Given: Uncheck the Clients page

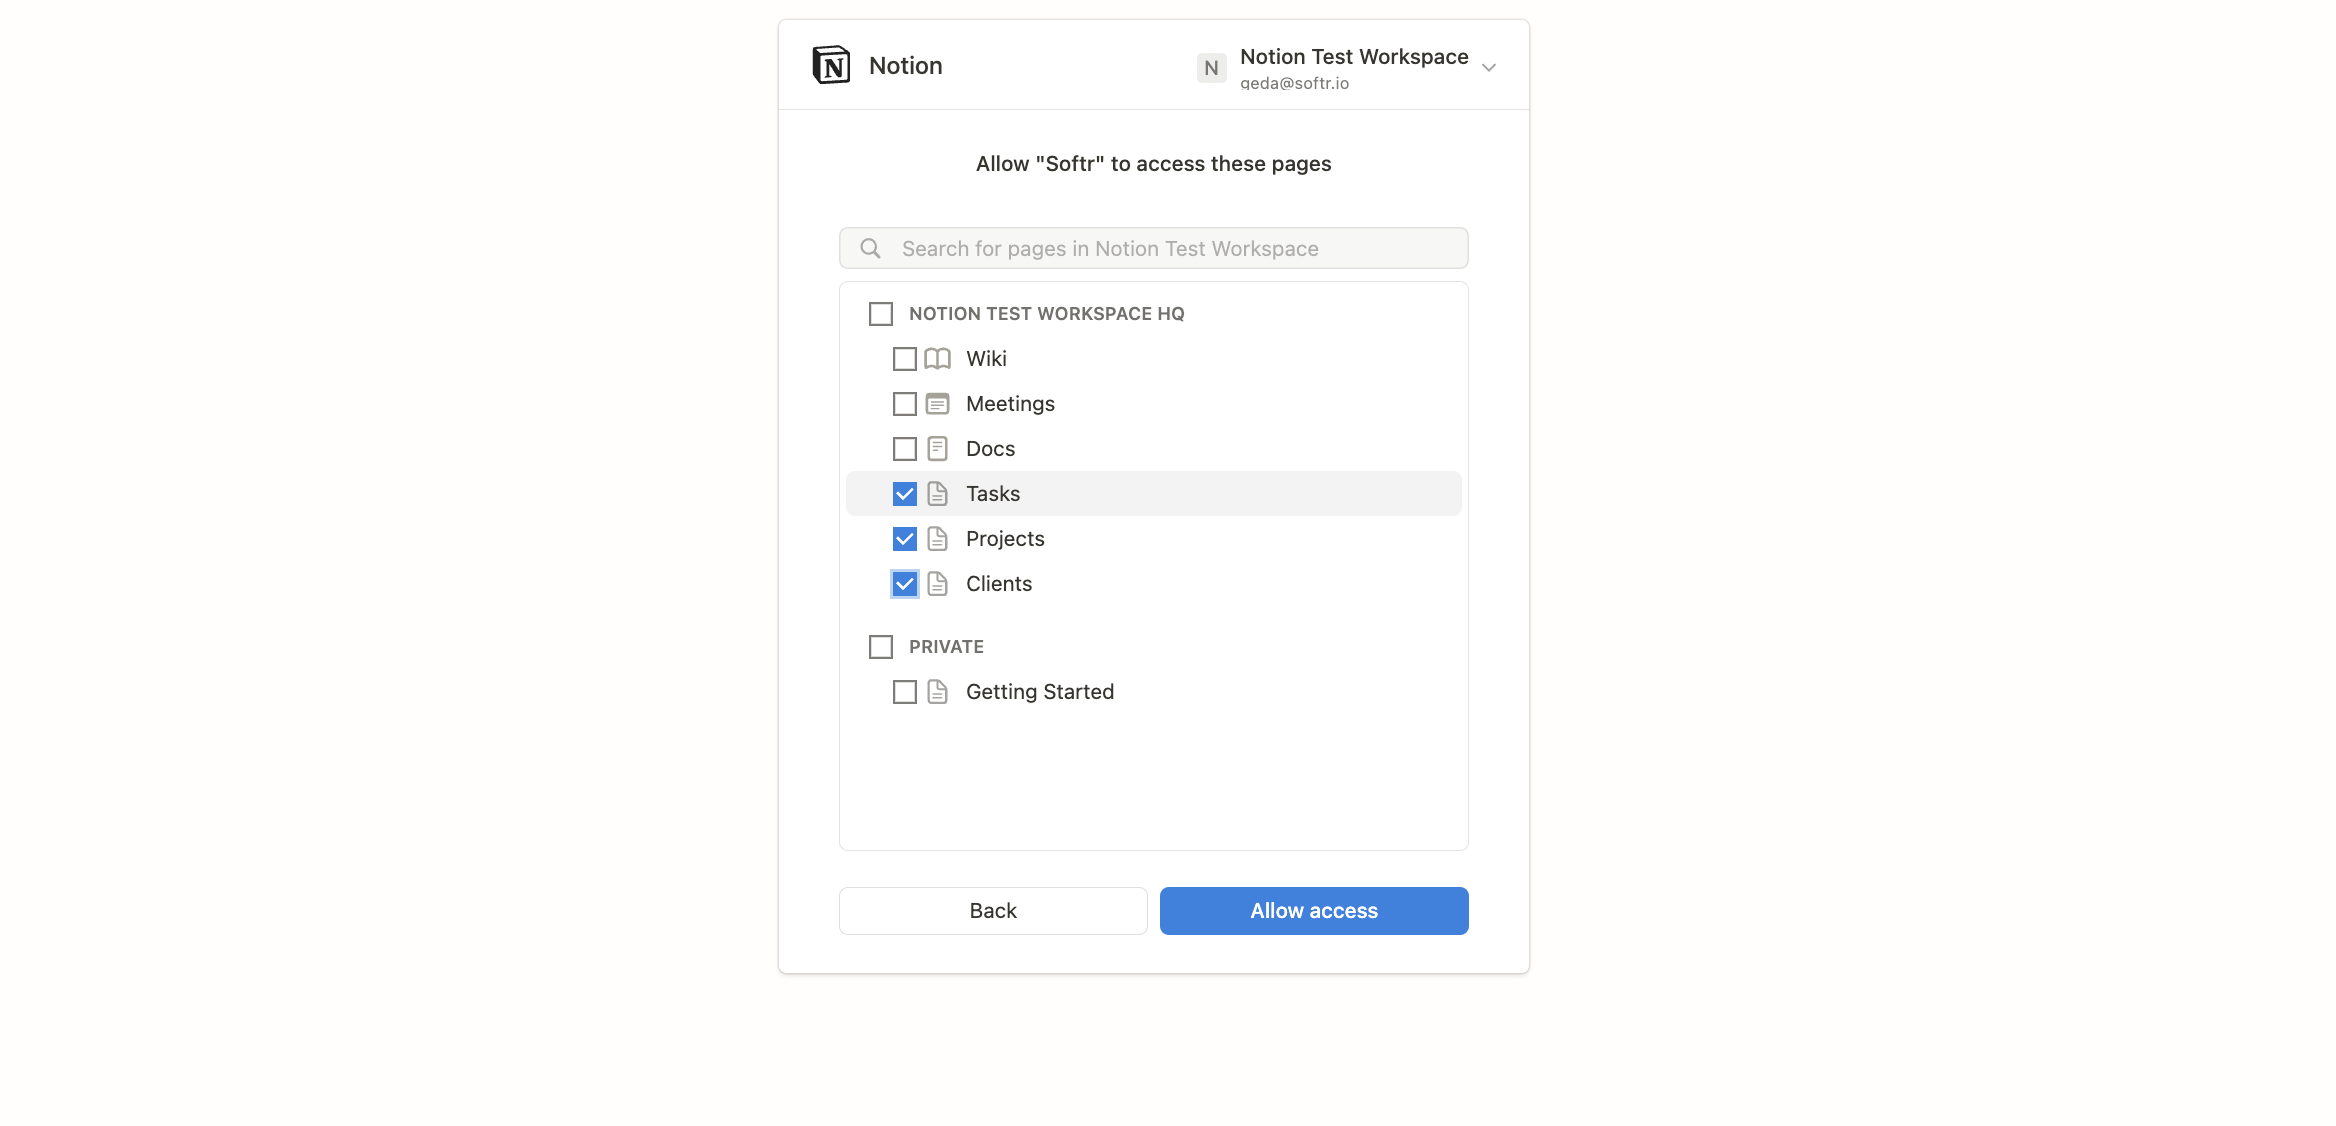Looking at the screenshot, I should point(904,583).
